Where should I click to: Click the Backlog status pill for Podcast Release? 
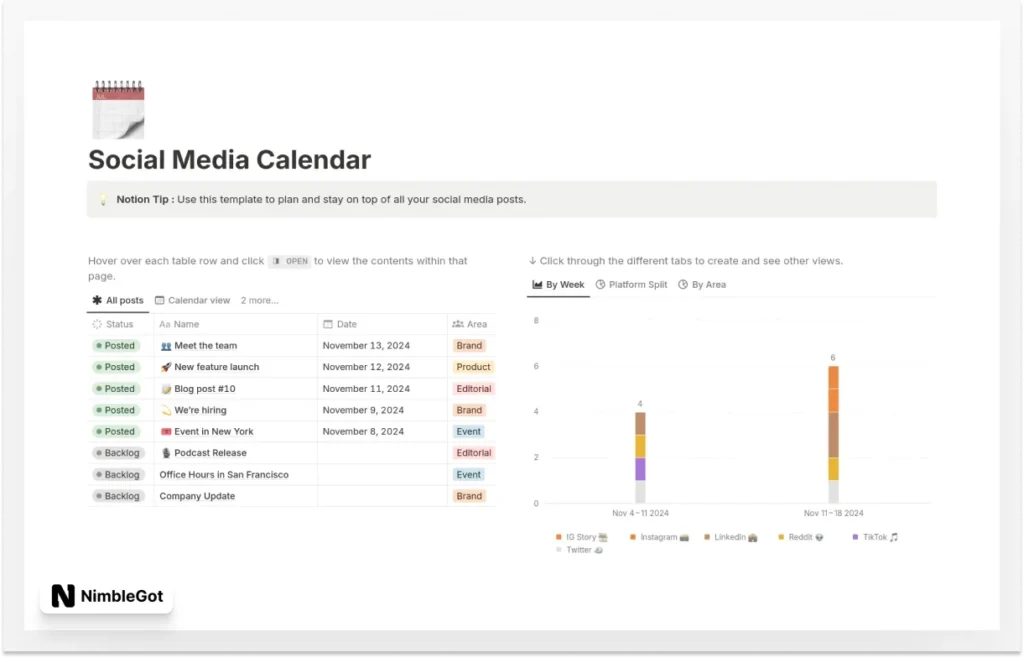tap(117, 453)
